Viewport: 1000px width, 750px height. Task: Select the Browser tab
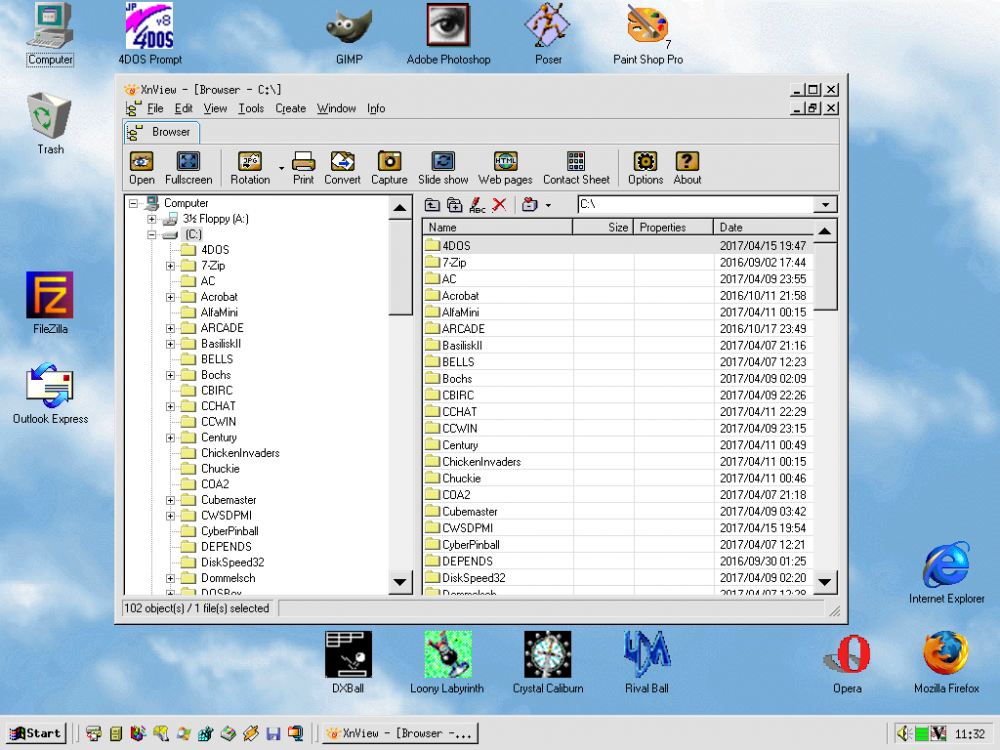point(161,131)
